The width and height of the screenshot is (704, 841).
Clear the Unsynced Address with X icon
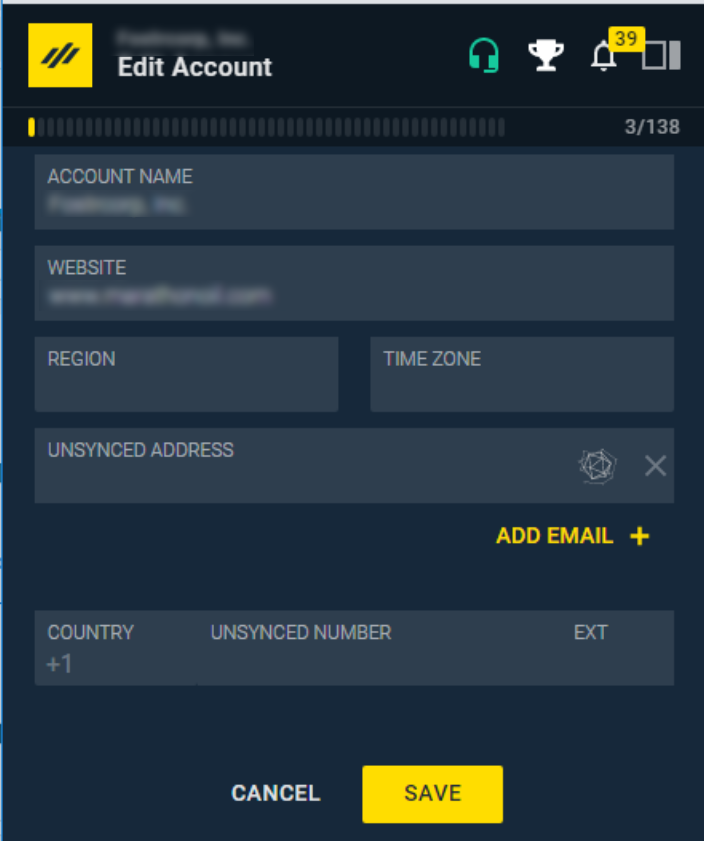tap(655, 466)
